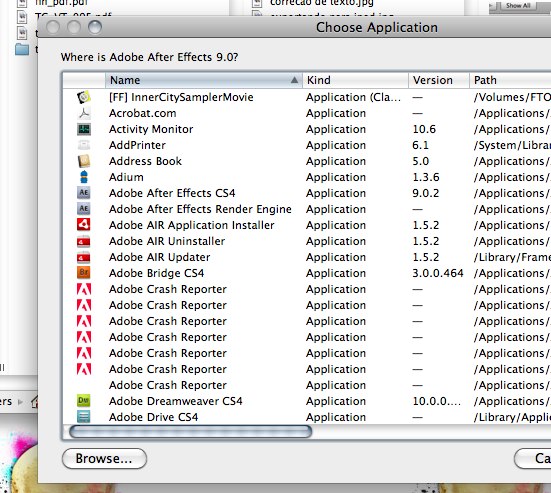Sort the list by the Path column
The height and width of the screenshot is (493, 551).
[x=510, y=80]
